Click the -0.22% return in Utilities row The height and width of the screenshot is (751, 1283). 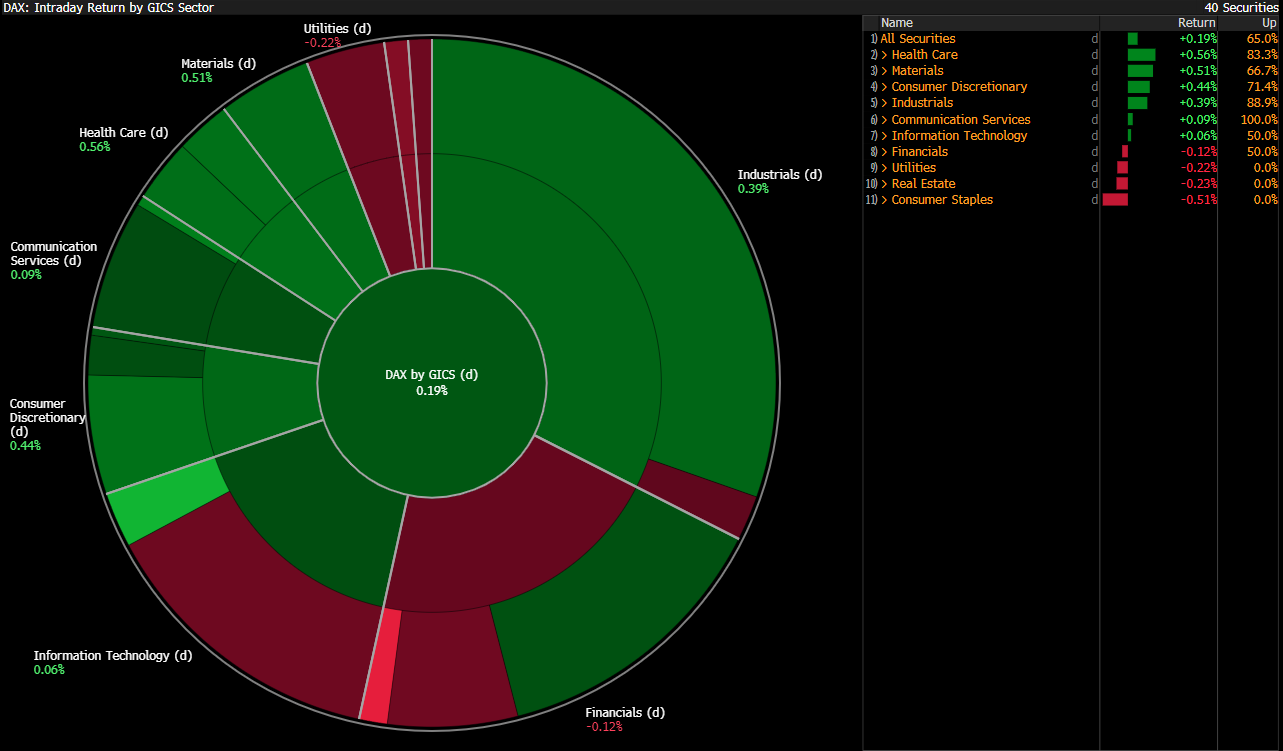click(1199, 168)
